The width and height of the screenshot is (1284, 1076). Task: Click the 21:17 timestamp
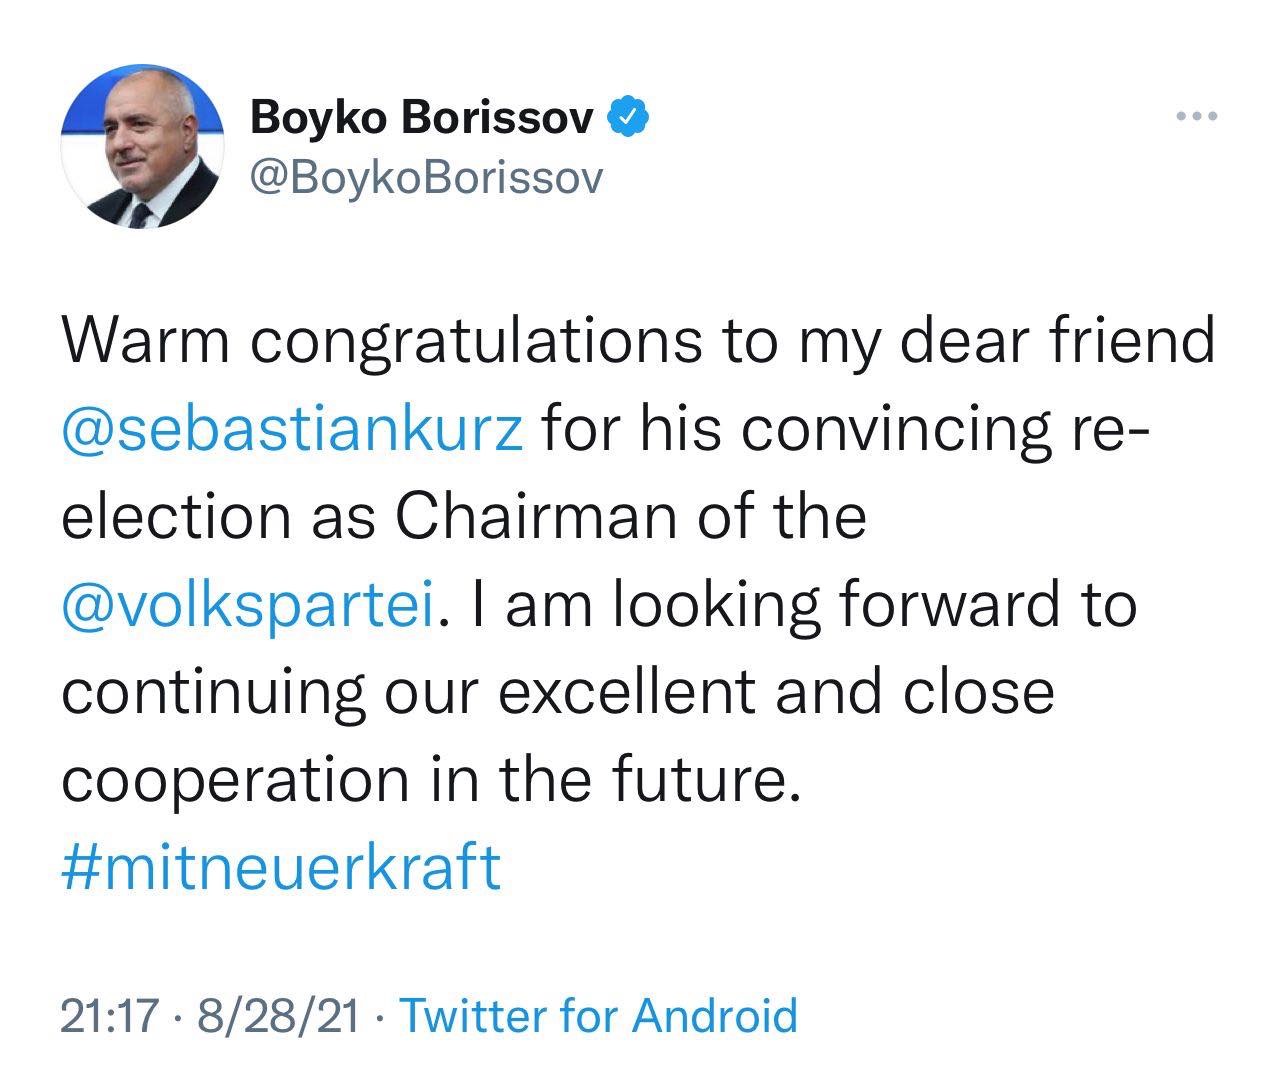click(x=110, y=1016)
